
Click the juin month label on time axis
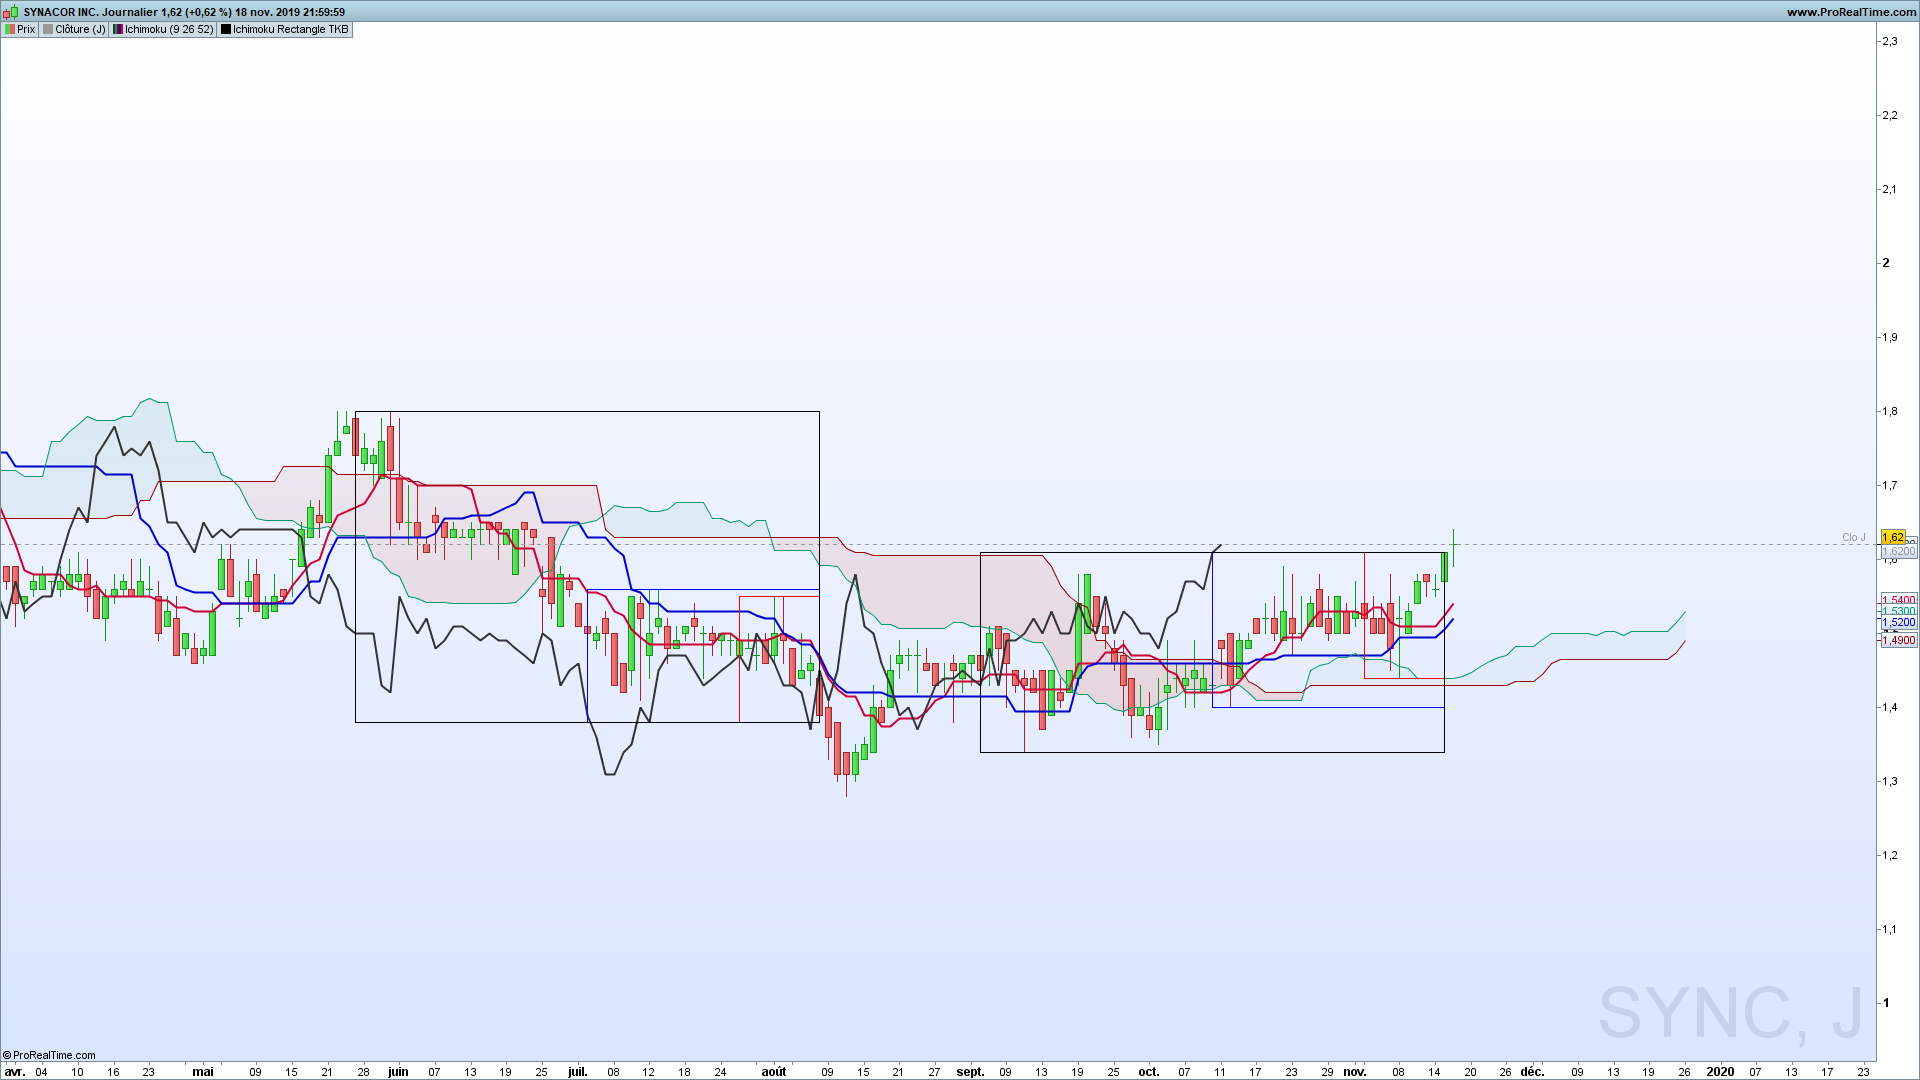pyautogui.click(x=398, y=1071)
